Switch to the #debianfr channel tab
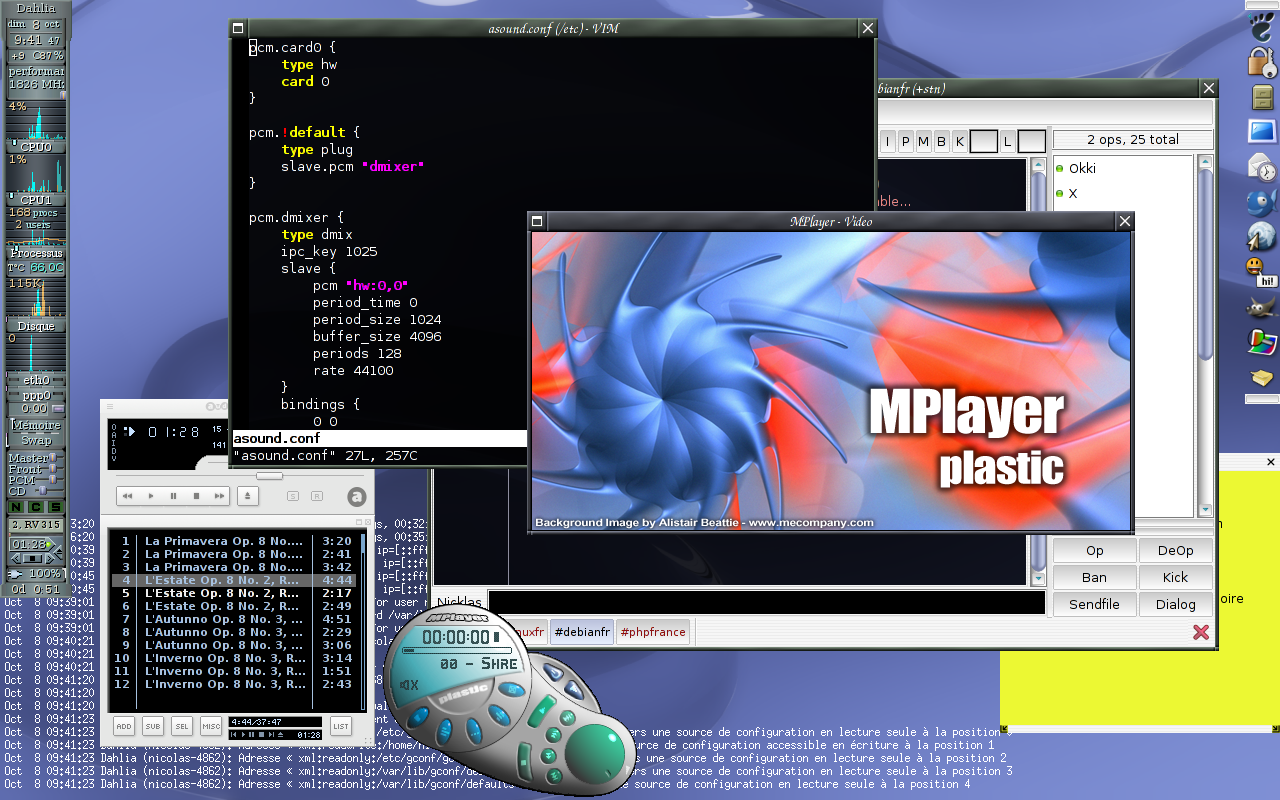This screenshot has width=1280, height=800. pos(582,632)
